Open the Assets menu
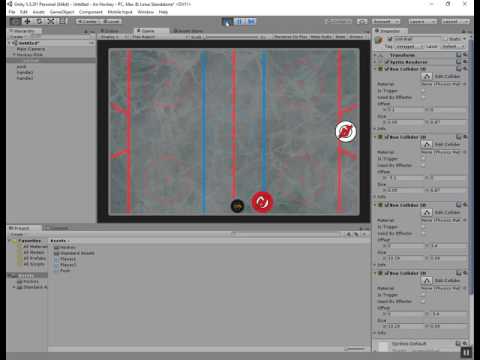Viewport: 480px width, 360px height. (39, 12)
